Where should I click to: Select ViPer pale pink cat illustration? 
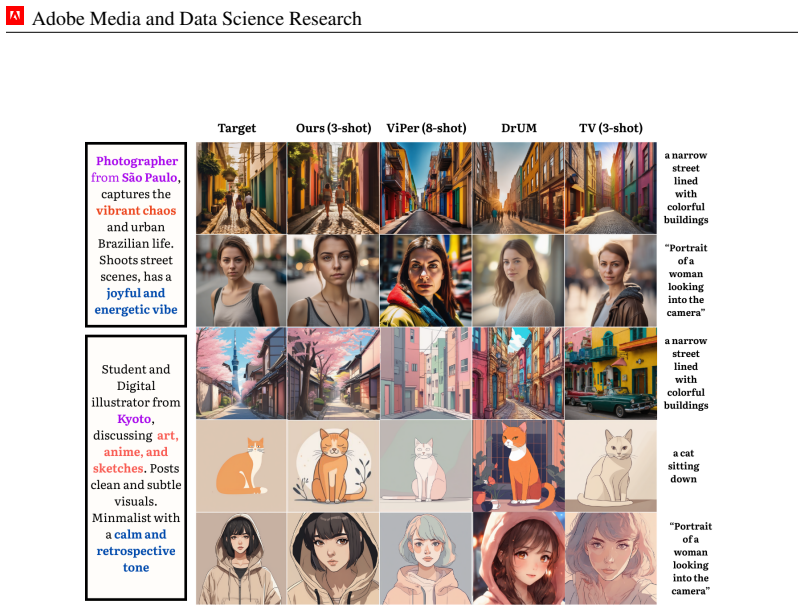coord(426,466)
